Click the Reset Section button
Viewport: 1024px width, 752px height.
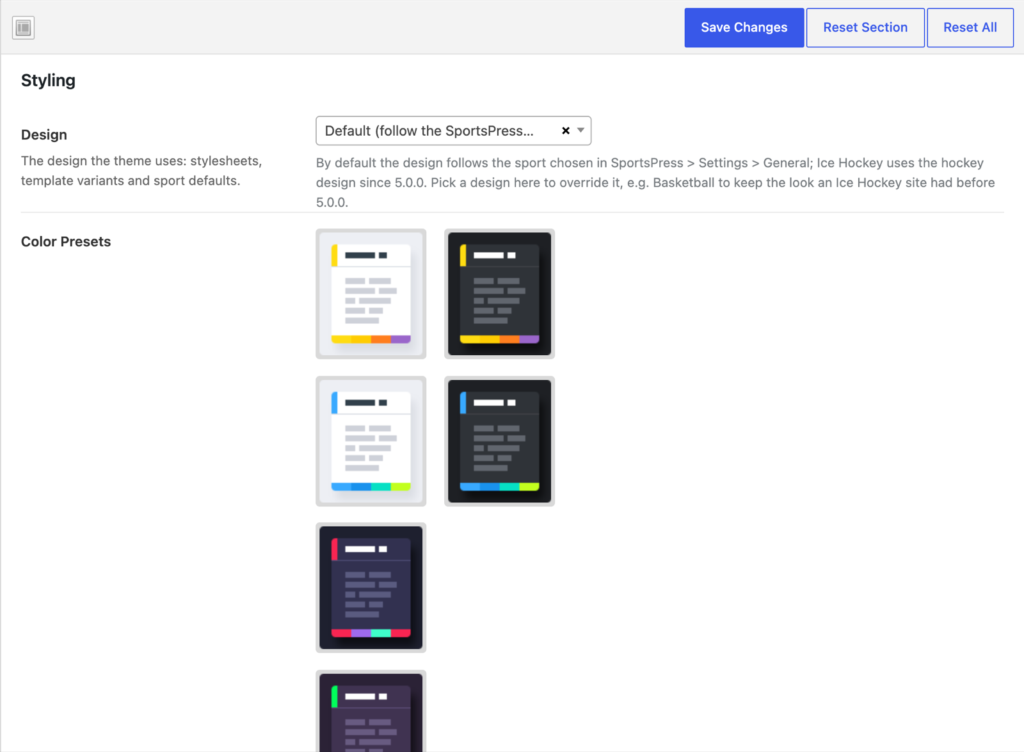865,27
